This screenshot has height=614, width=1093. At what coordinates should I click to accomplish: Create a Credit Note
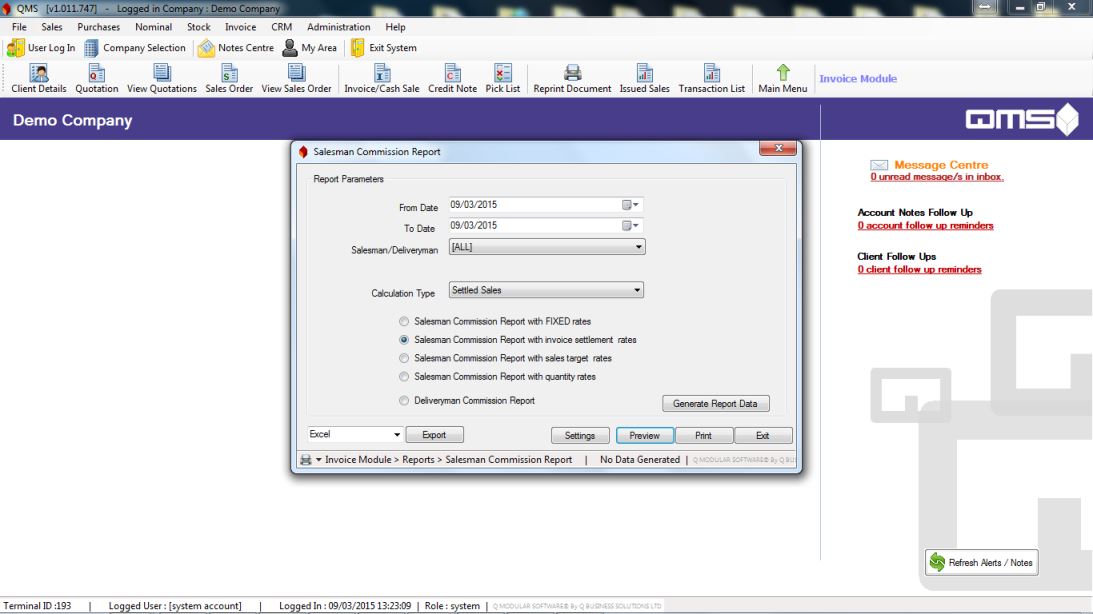(452, 79)
